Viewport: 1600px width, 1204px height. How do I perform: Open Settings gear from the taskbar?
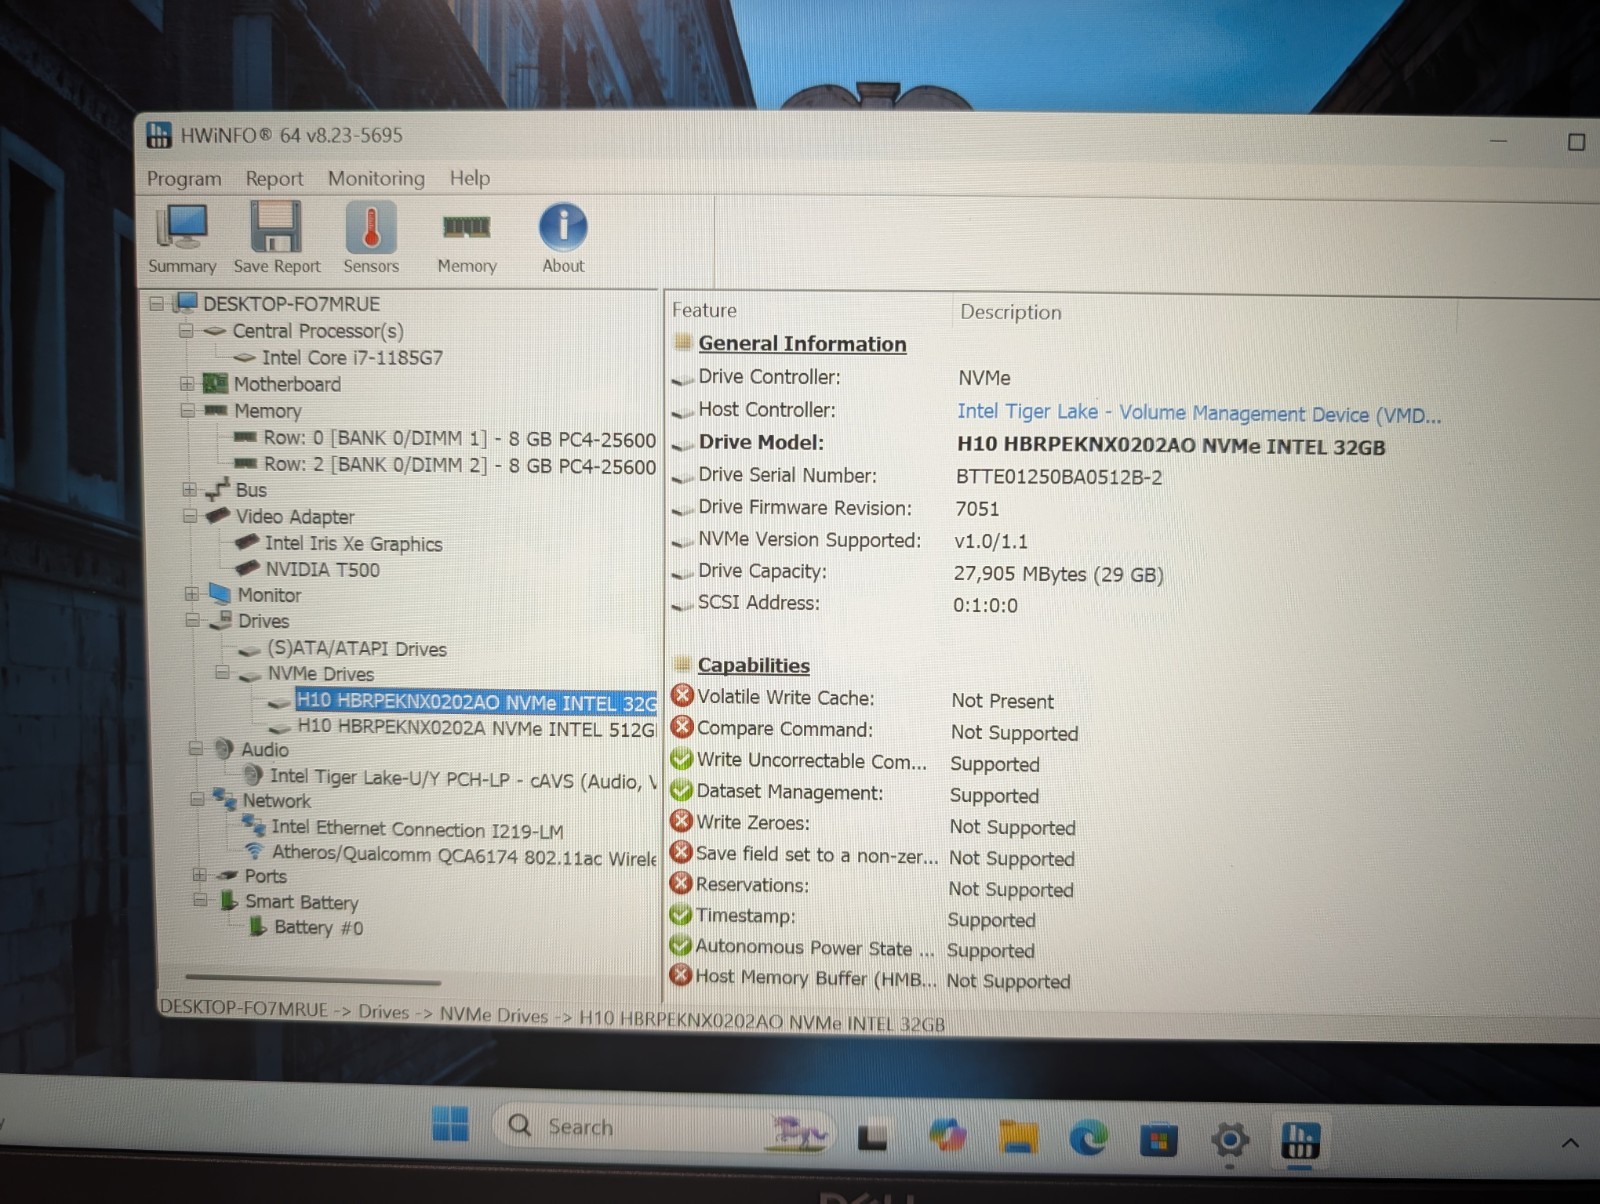(x=1230, y=1140)
